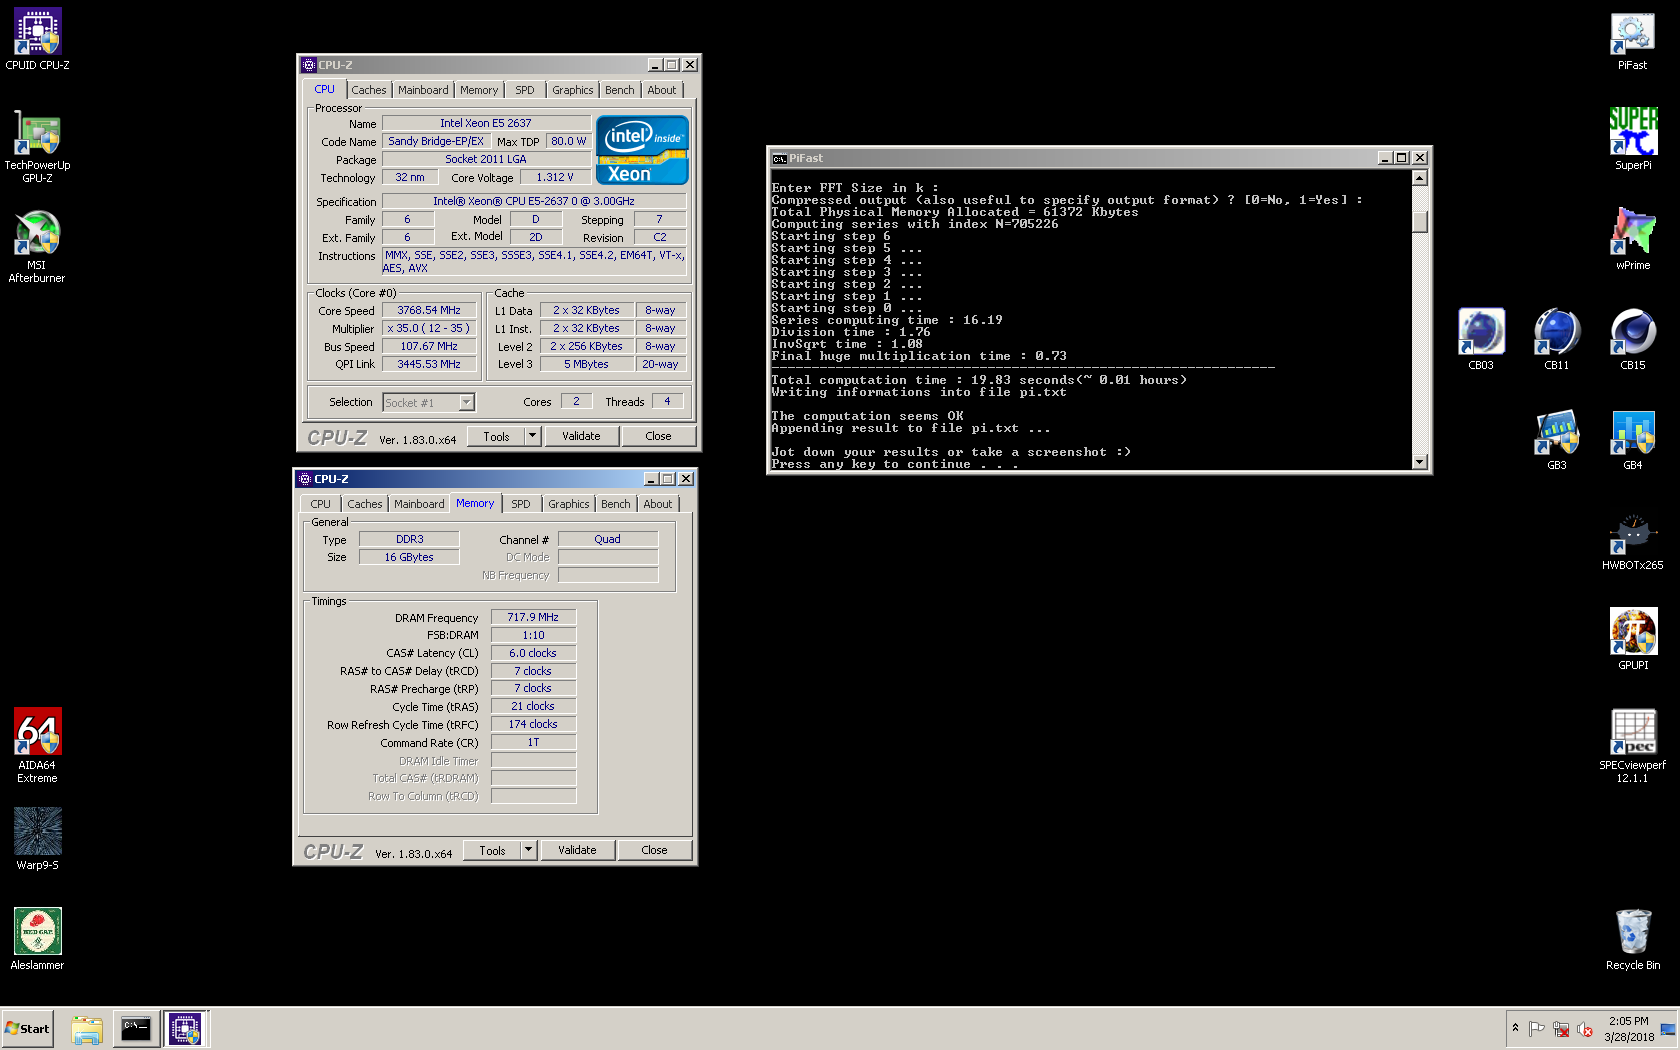This screenshot has width=1680, height=1050.
Task: Switch to Caches tab in top CPU-Z window
Action: tap(368, 90)
